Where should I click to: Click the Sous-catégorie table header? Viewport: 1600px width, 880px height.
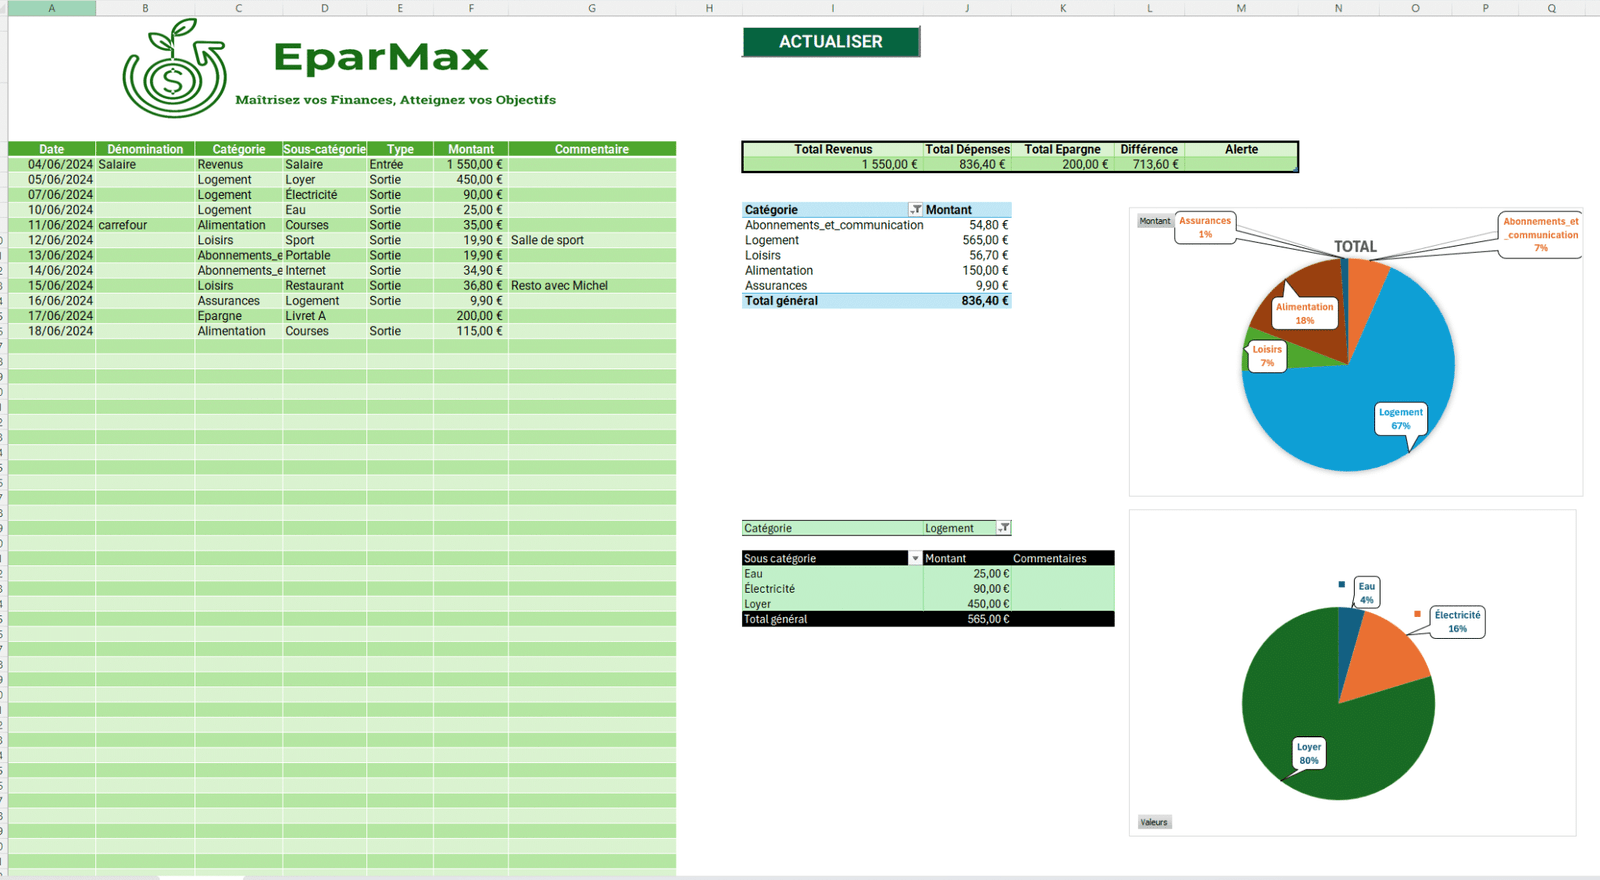[x=324, y=149]
